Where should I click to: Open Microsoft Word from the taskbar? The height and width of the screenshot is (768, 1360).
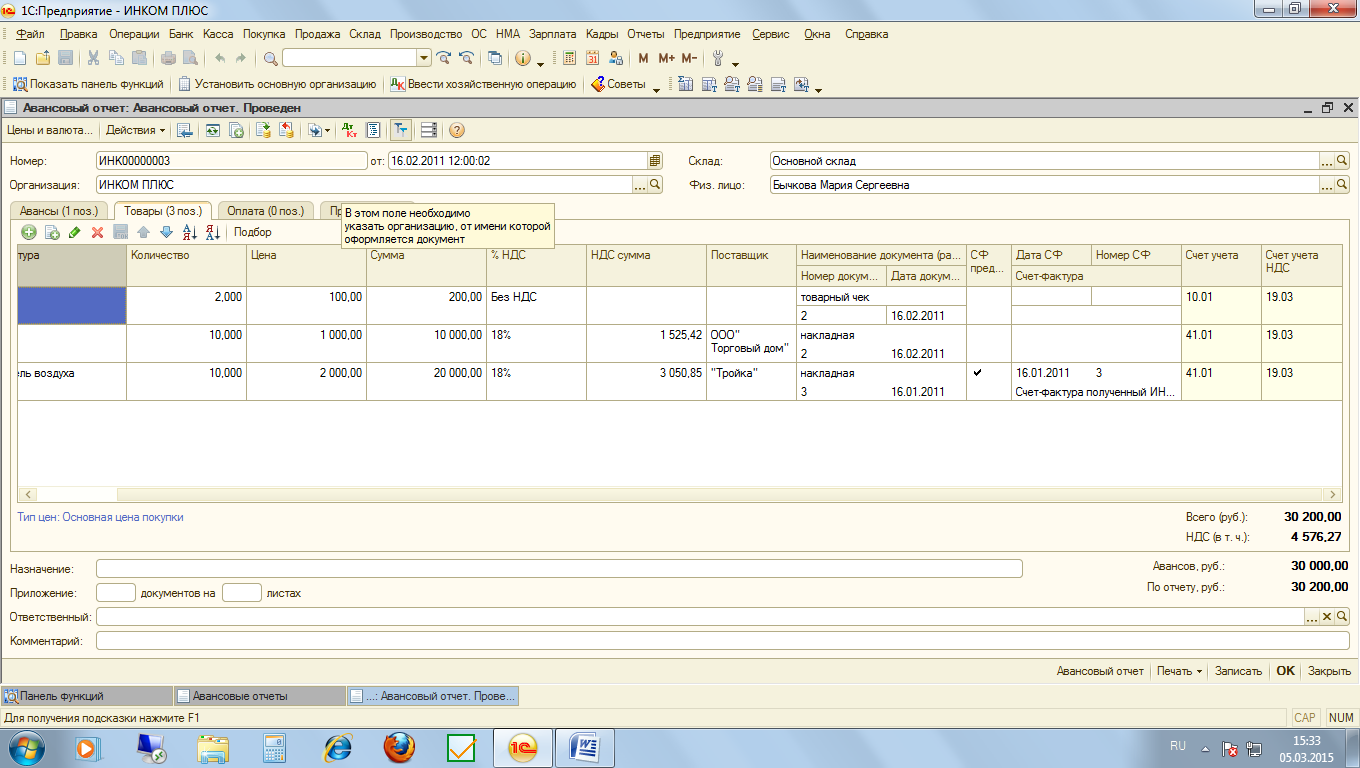[x=583, y=748]
